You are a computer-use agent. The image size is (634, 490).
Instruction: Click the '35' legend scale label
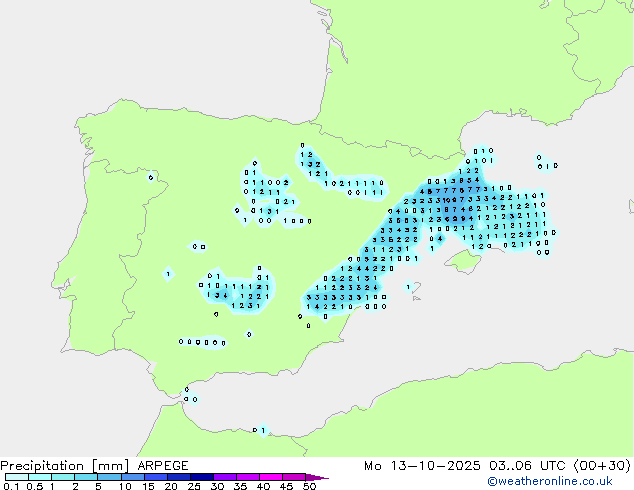point(240,486)
